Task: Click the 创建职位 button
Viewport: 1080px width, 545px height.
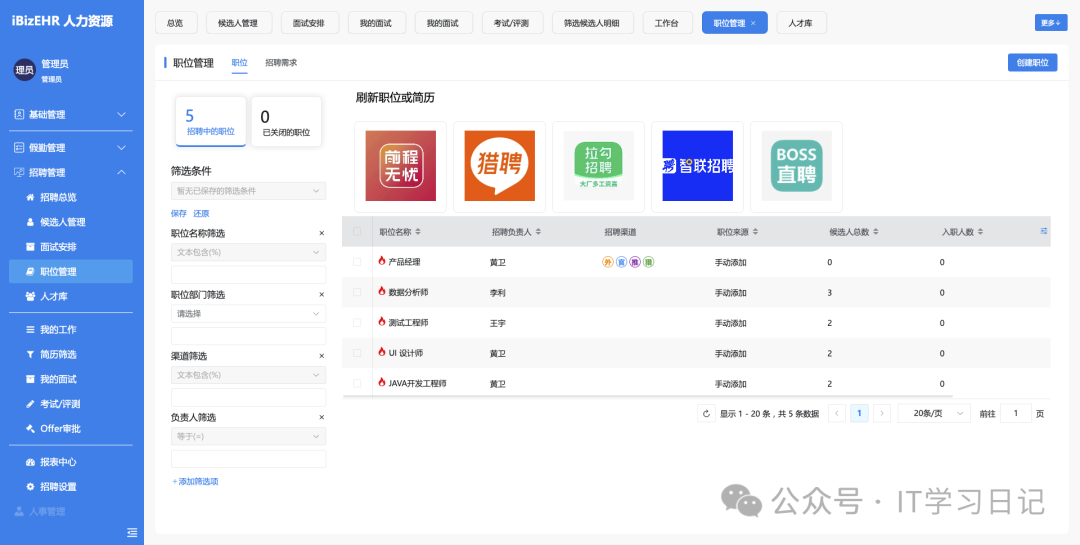Action: 1032,63
